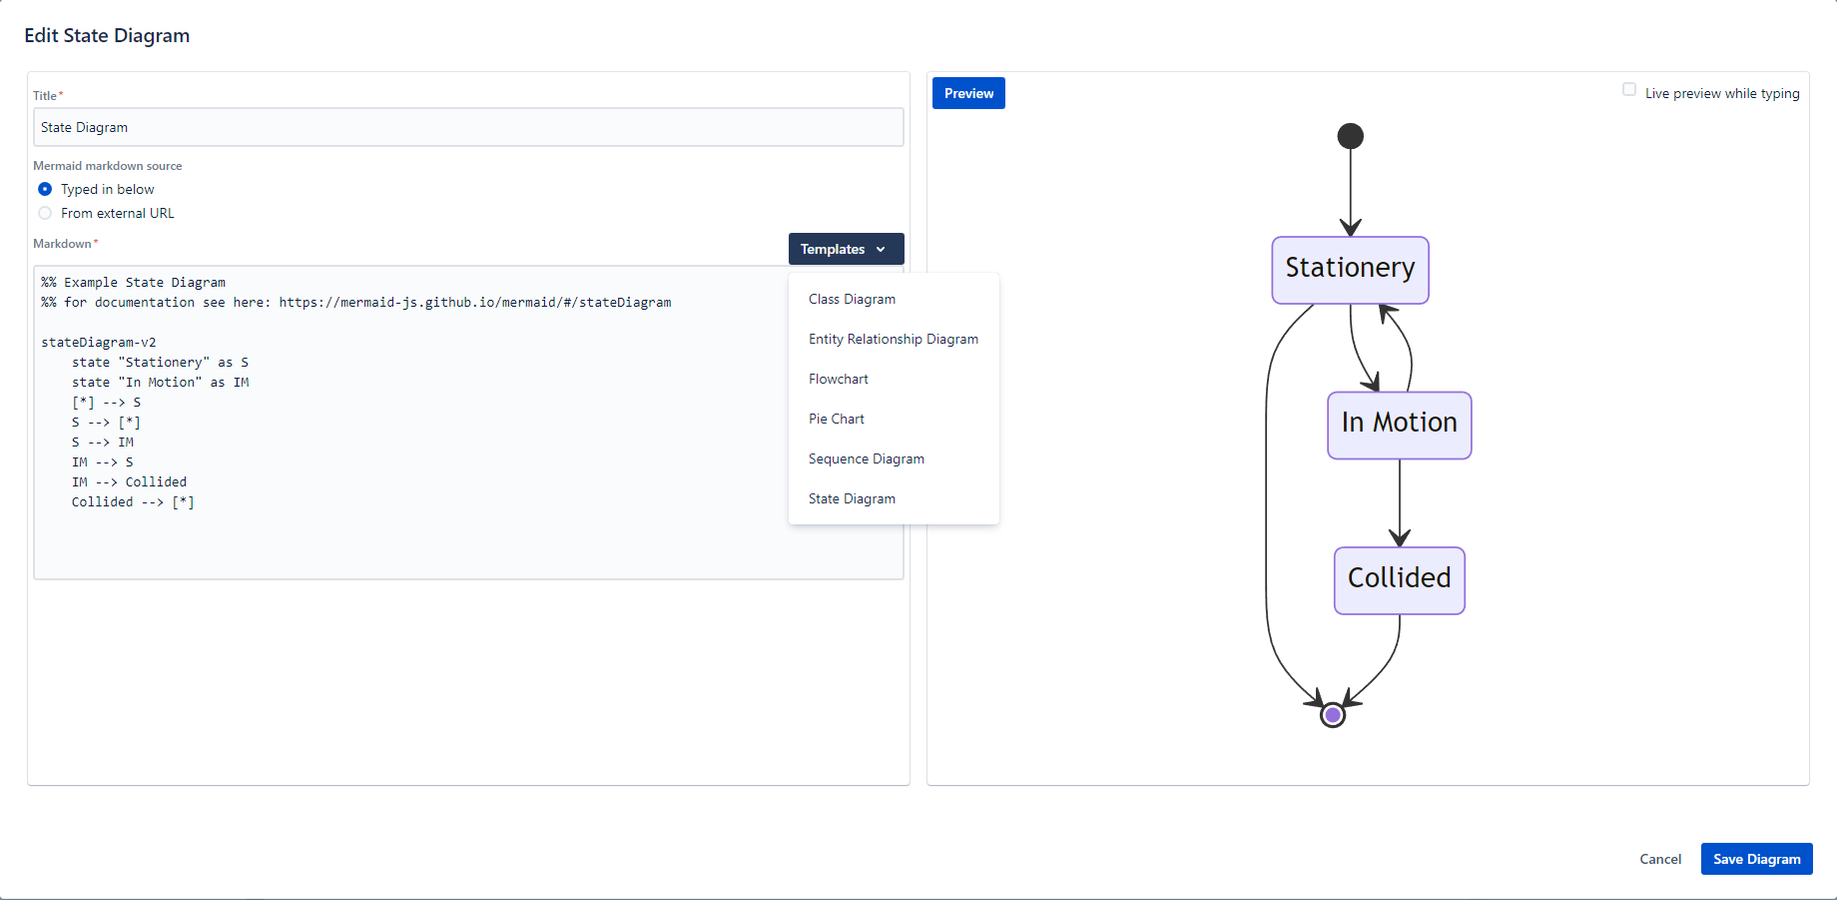
Task: Enable 'Live preview while typing' checkbox
Action: click(1629, 90)
